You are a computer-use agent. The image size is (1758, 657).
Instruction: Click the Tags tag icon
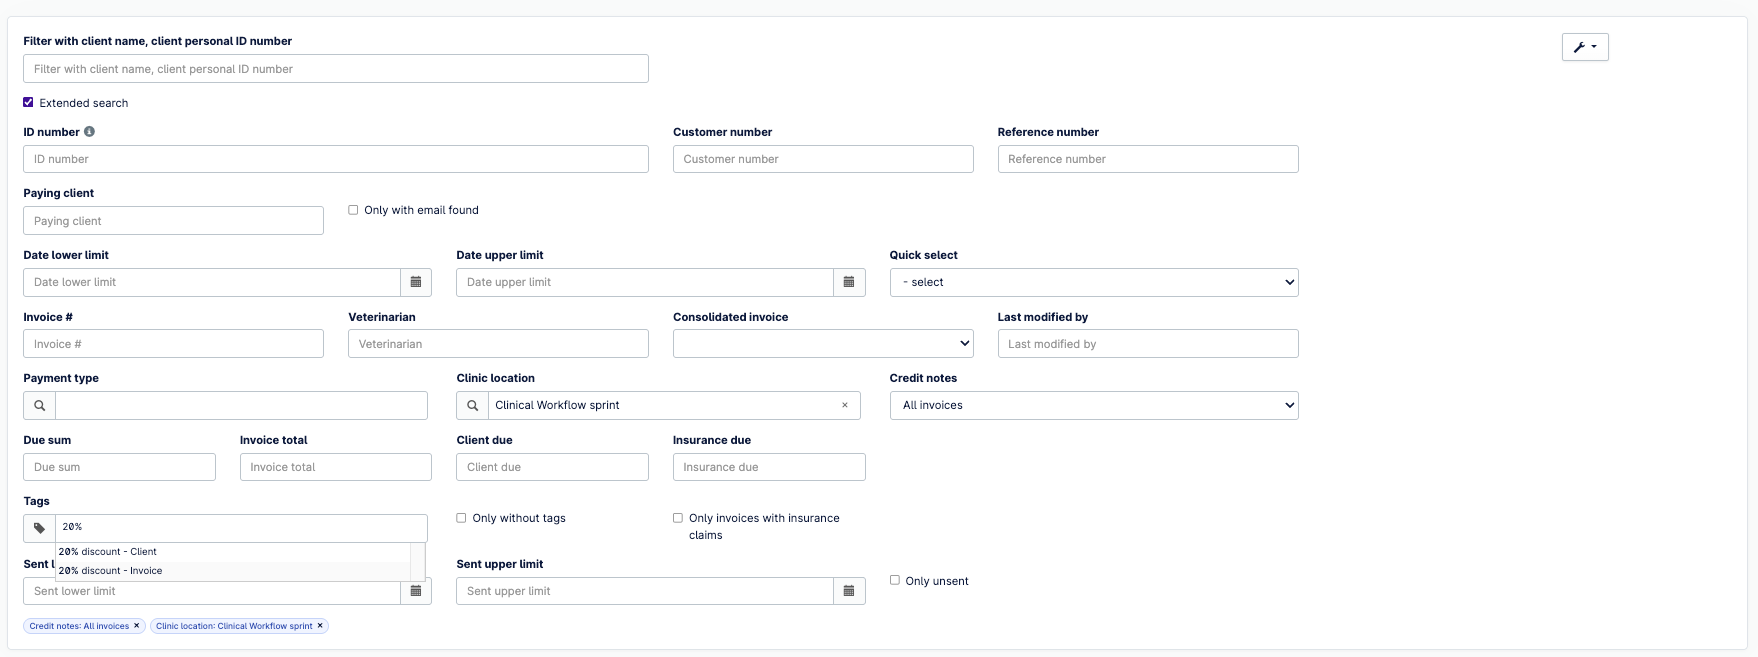pyautogui.click(x=40, y=528)
